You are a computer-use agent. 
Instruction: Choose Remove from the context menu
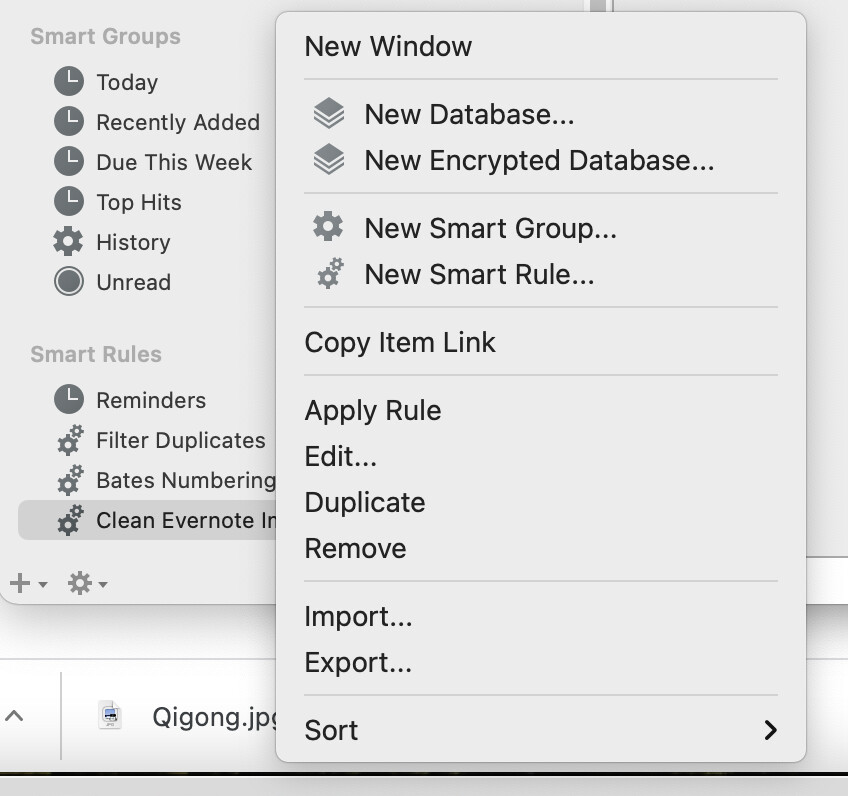pyautogui.click(x=355, y=548)
